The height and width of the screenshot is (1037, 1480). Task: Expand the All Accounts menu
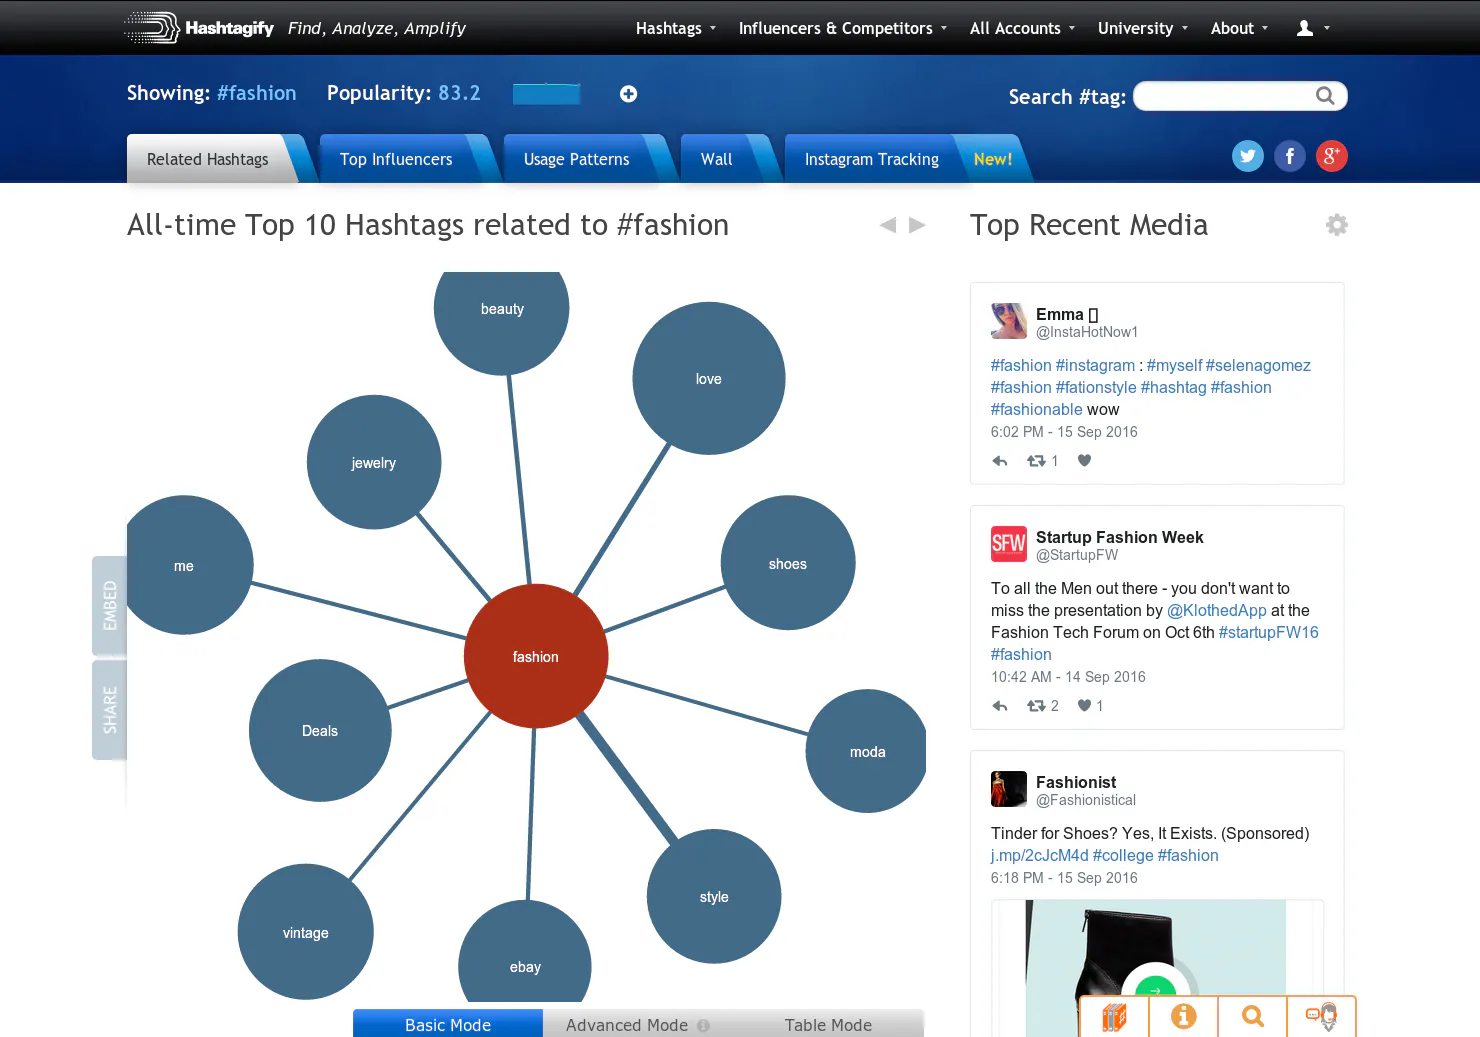[x=1022, y=28]
